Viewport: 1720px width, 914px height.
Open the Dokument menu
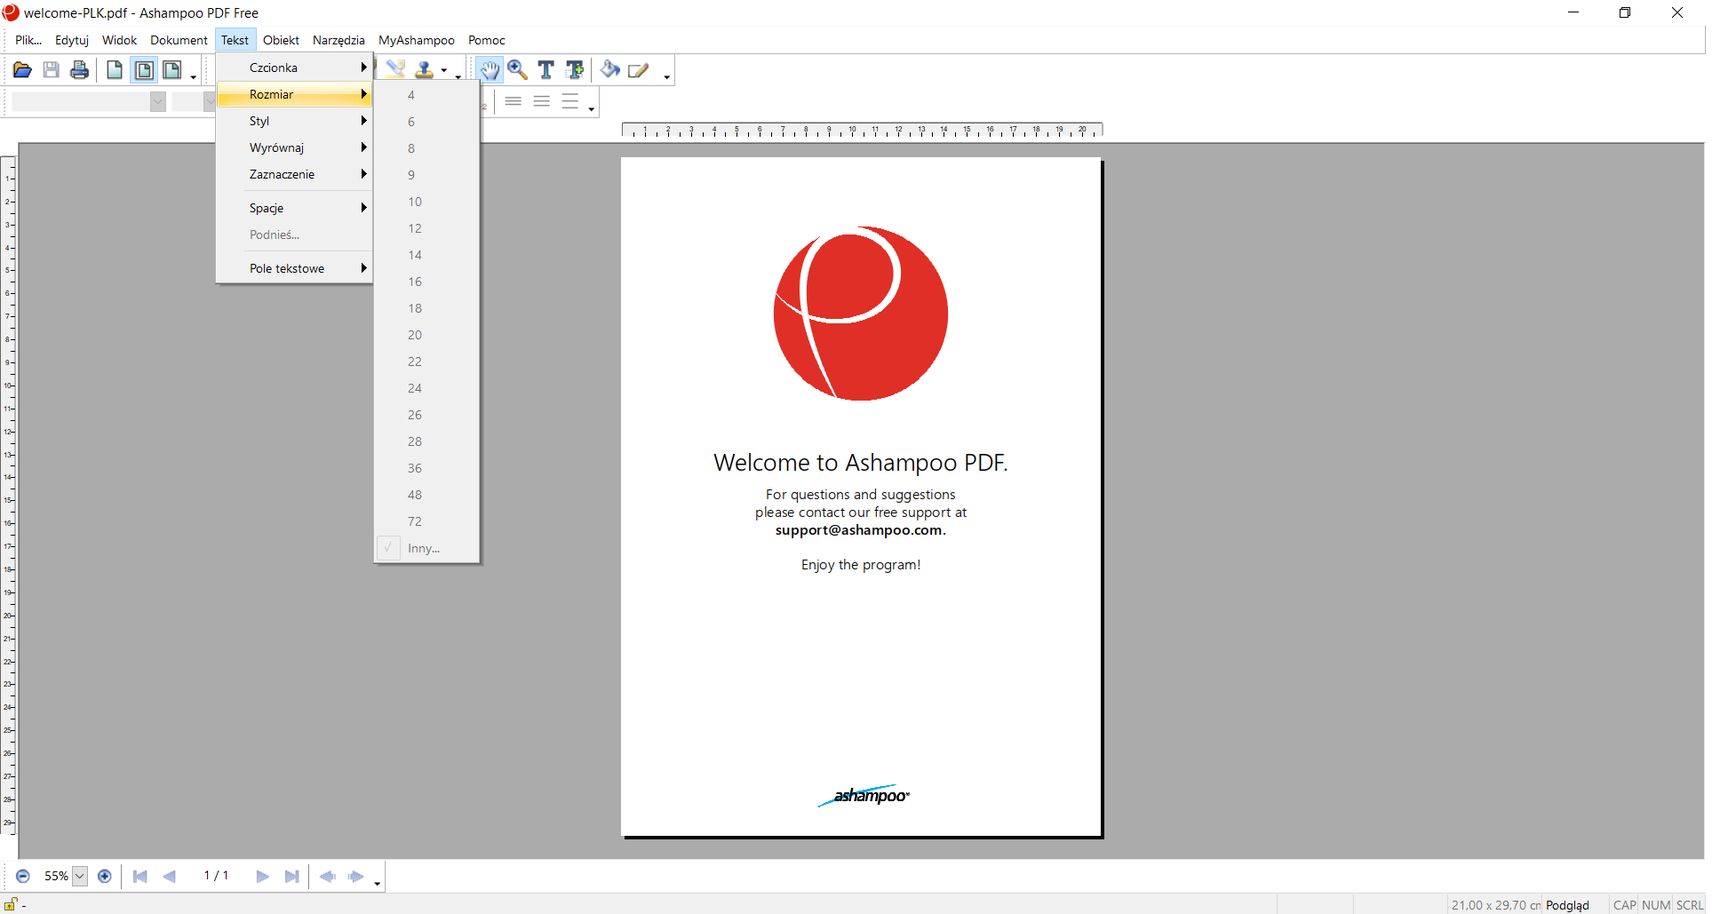click(x=179, y=40)
